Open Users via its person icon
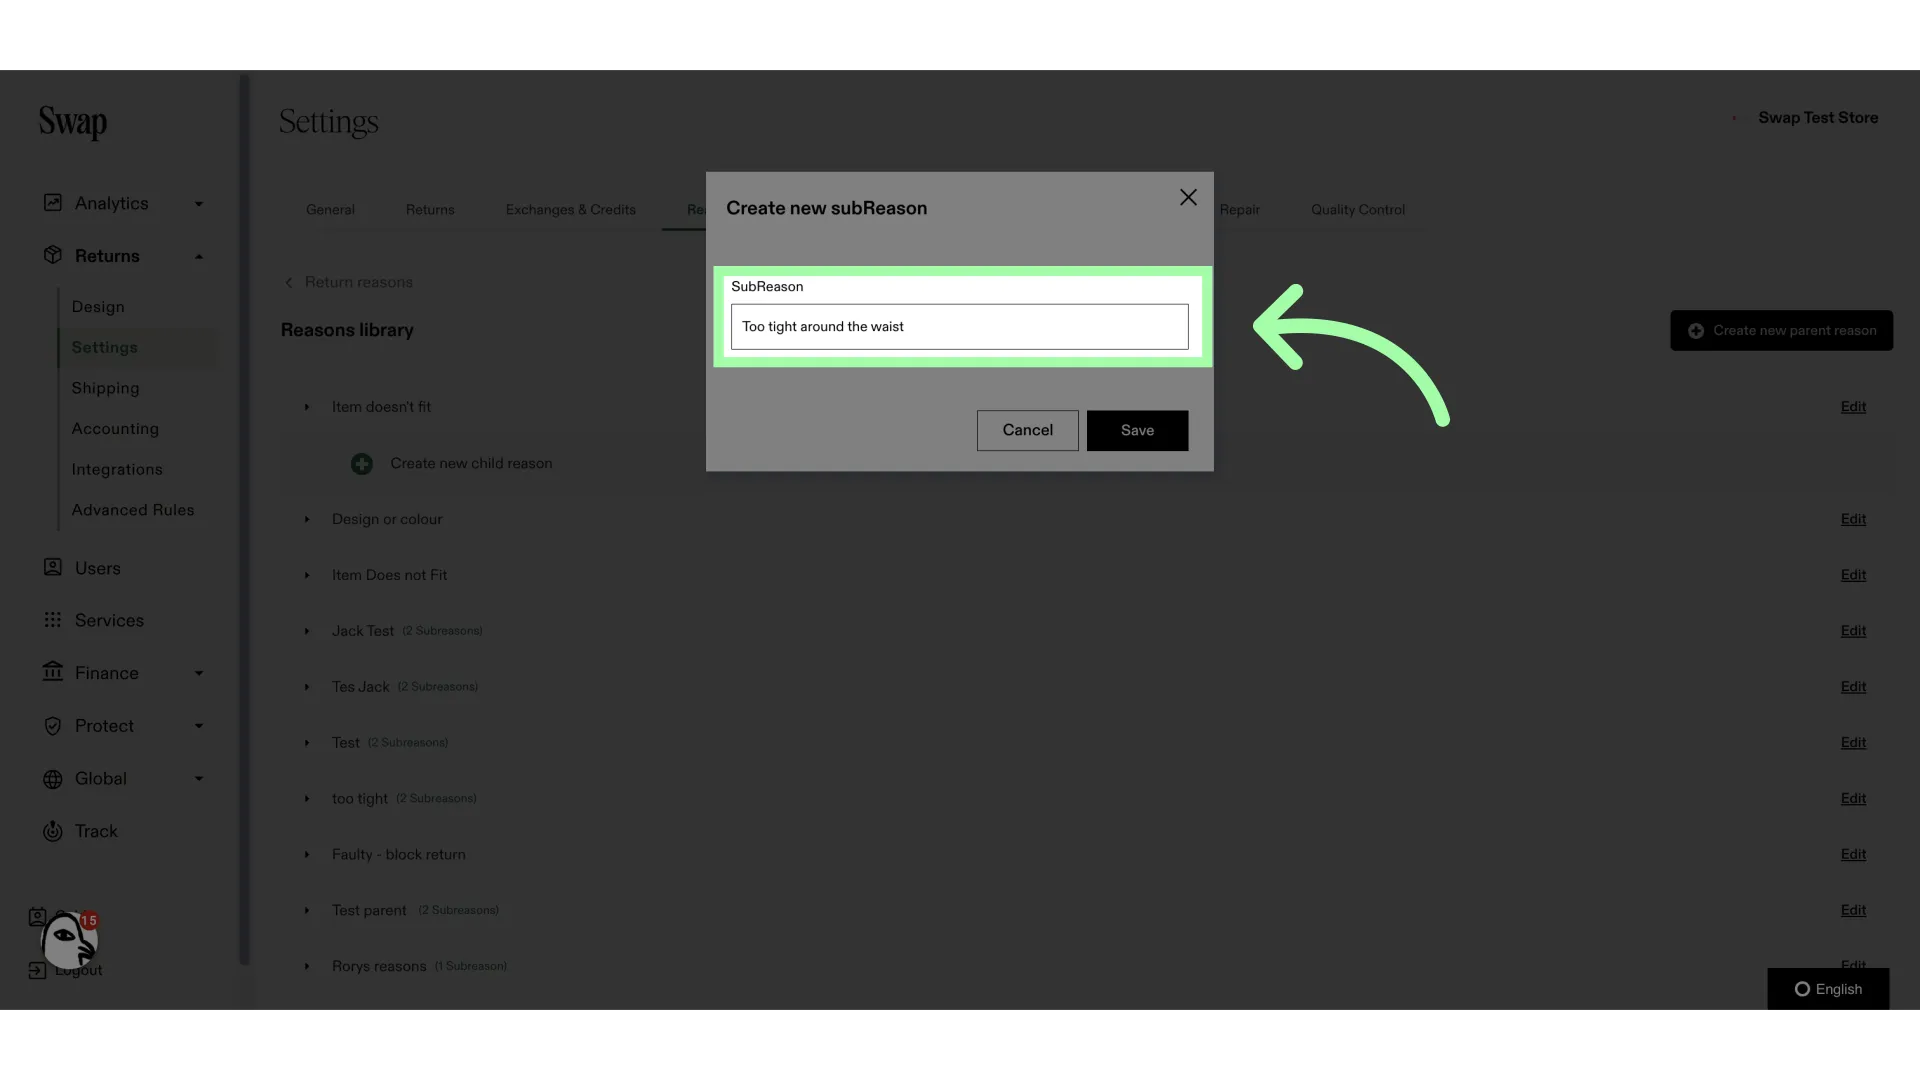 pyautogui.click(x=53, y=567)
